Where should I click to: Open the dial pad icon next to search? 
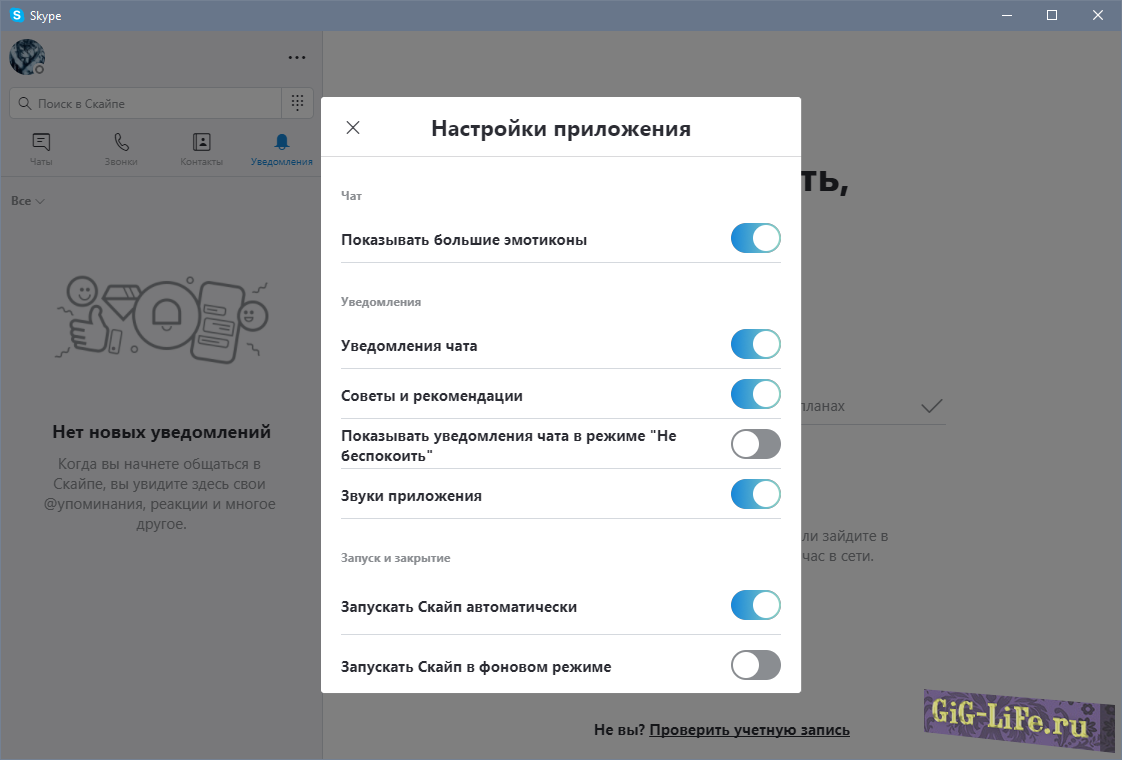click(297, 103)
